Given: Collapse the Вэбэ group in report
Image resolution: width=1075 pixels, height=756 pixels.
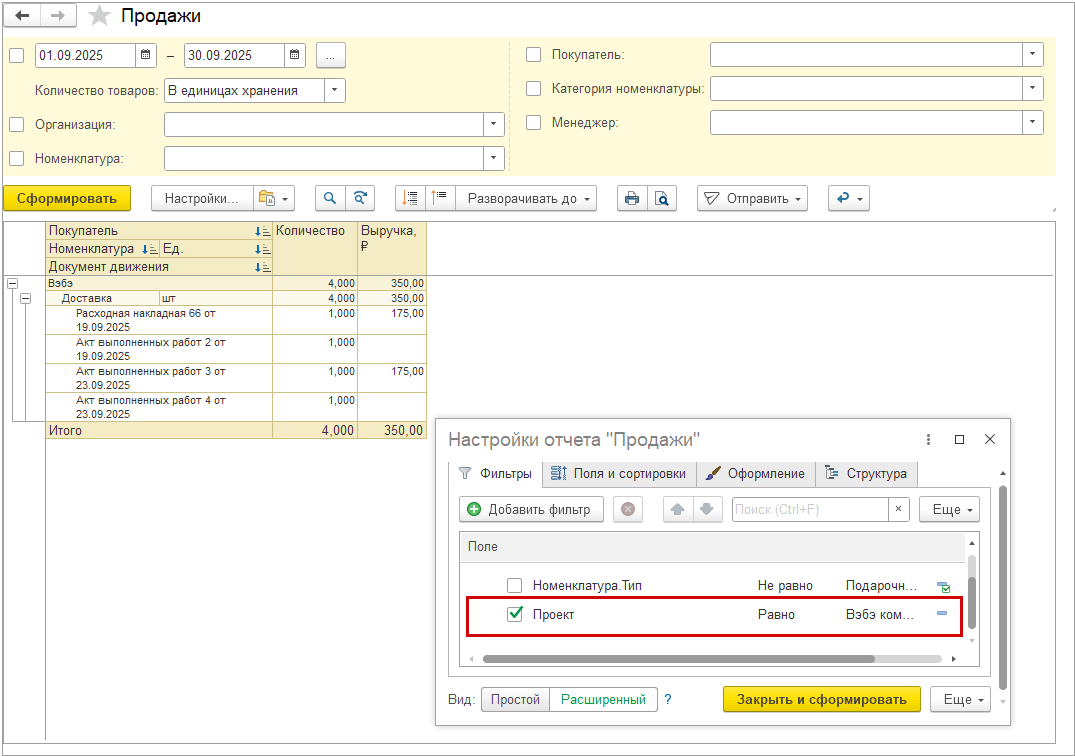Looking at the screenshot, I should point(12,284).
